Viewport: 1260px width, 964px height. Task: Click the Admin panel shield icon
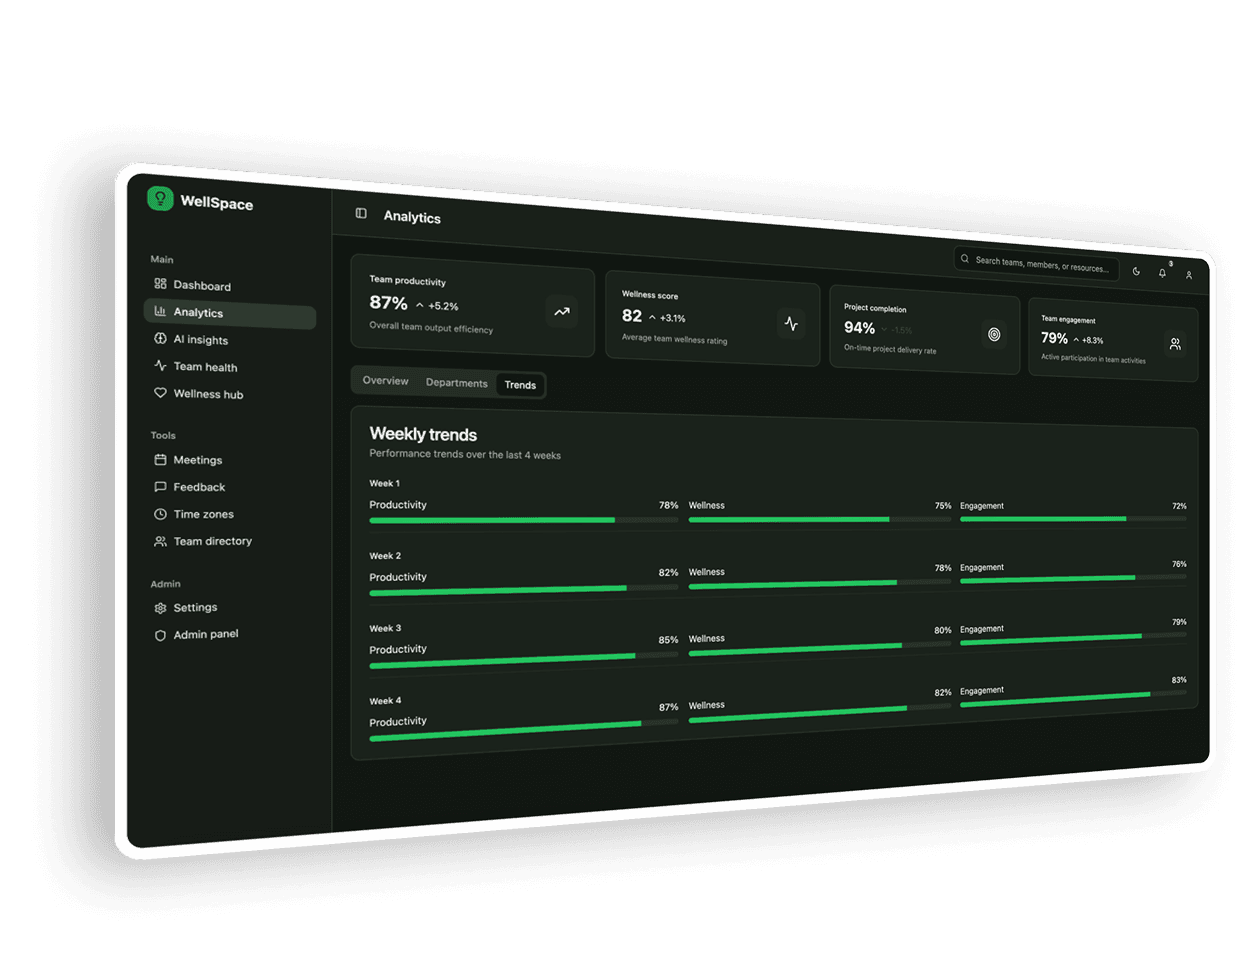160,635
